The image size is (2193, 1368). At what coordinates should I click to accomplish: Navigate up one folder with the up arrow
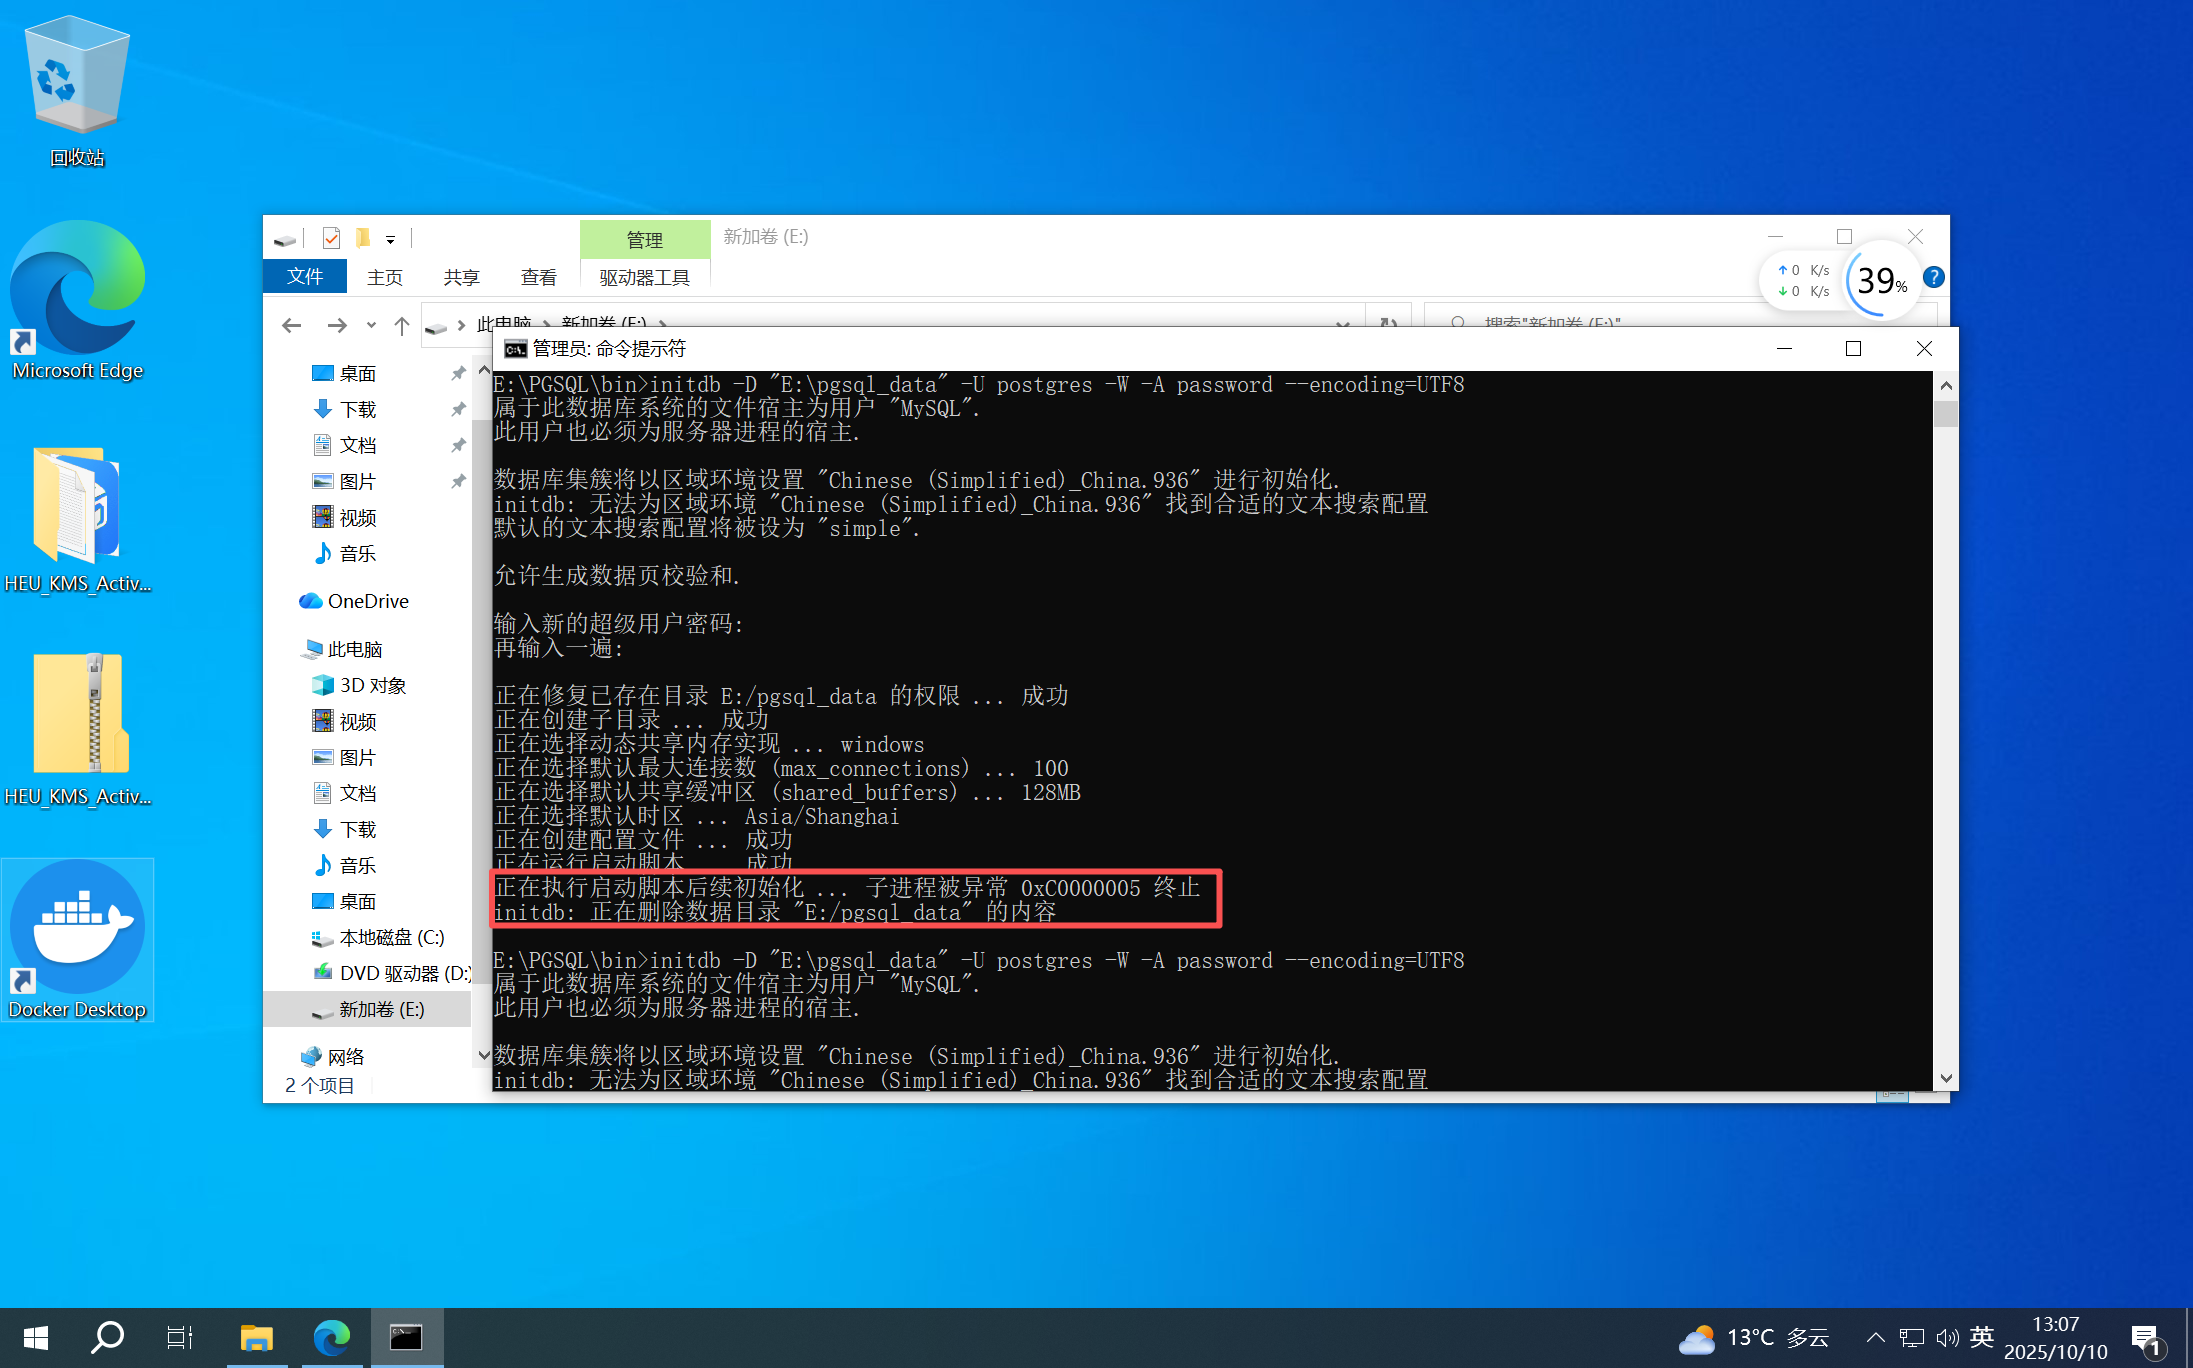[402, 325]
